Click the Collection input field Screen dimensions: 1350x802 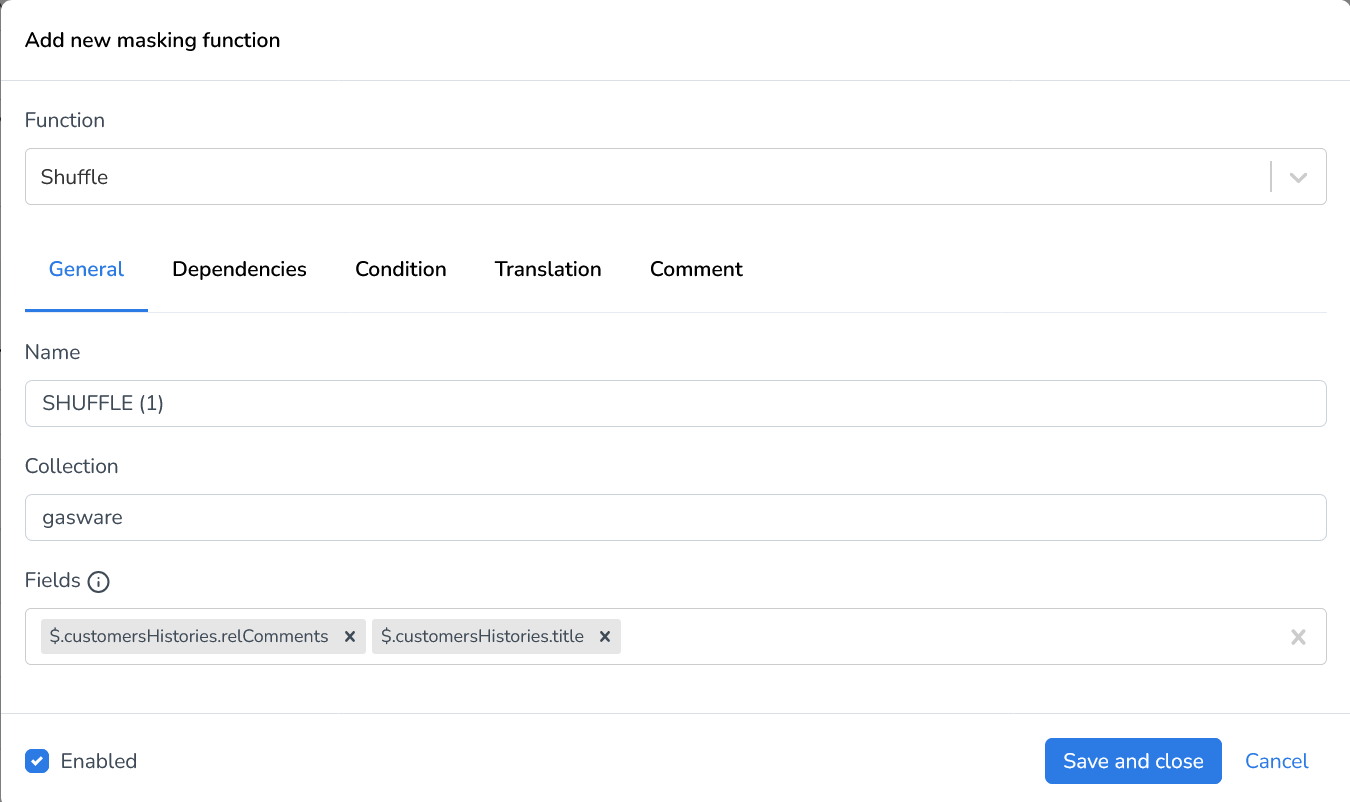click(675, 517)
